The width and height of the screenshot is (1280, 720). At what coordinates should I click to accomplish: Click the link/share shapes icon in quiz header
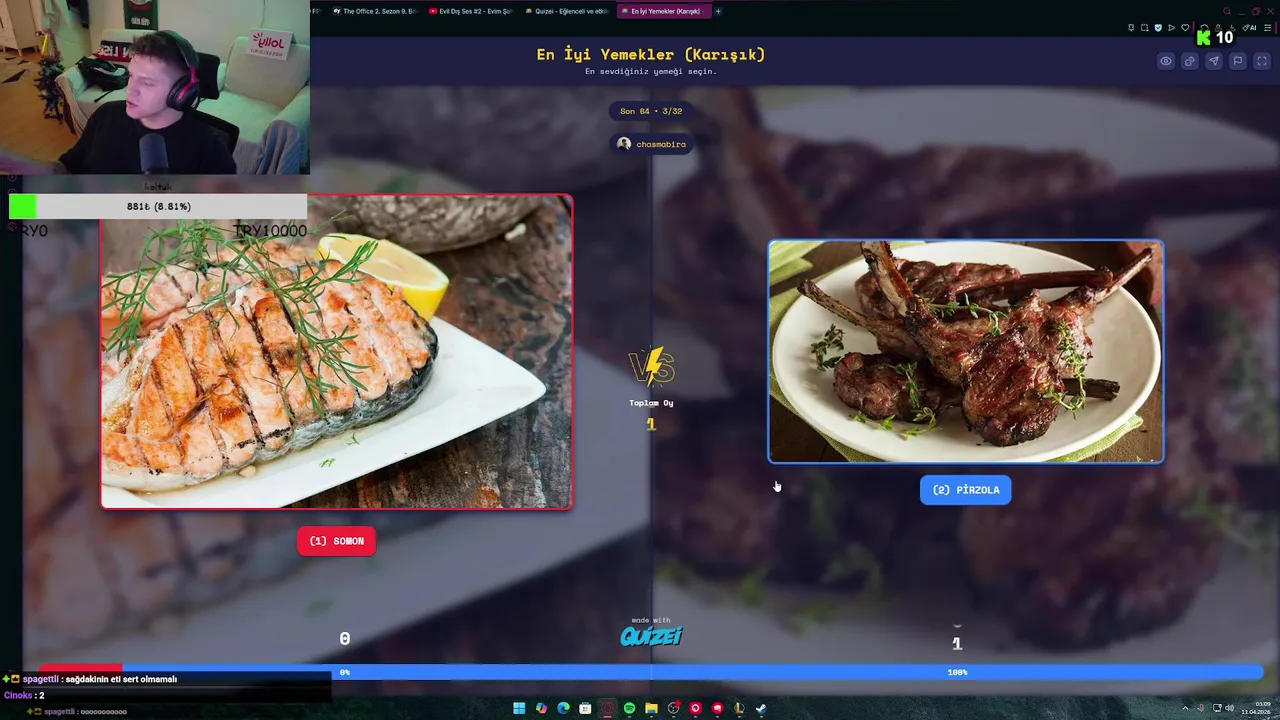click(x=1190, y=61)
